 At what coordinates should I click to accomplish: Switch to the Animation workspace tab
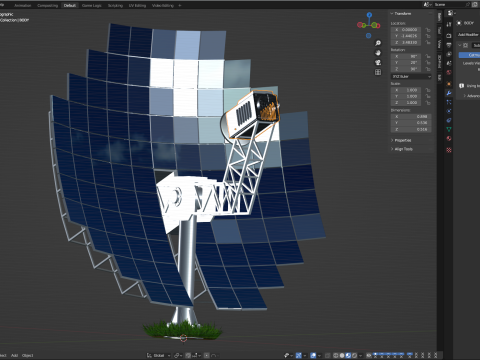(23, 5)
